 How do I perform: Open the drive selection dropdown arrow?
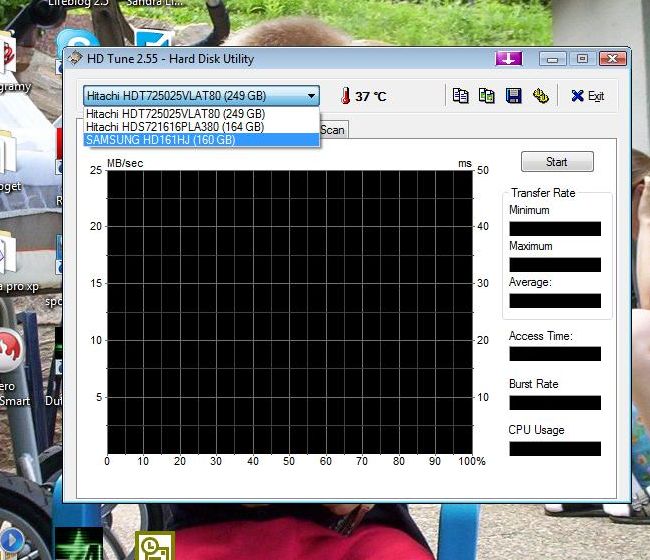click(x=311, y=96)
